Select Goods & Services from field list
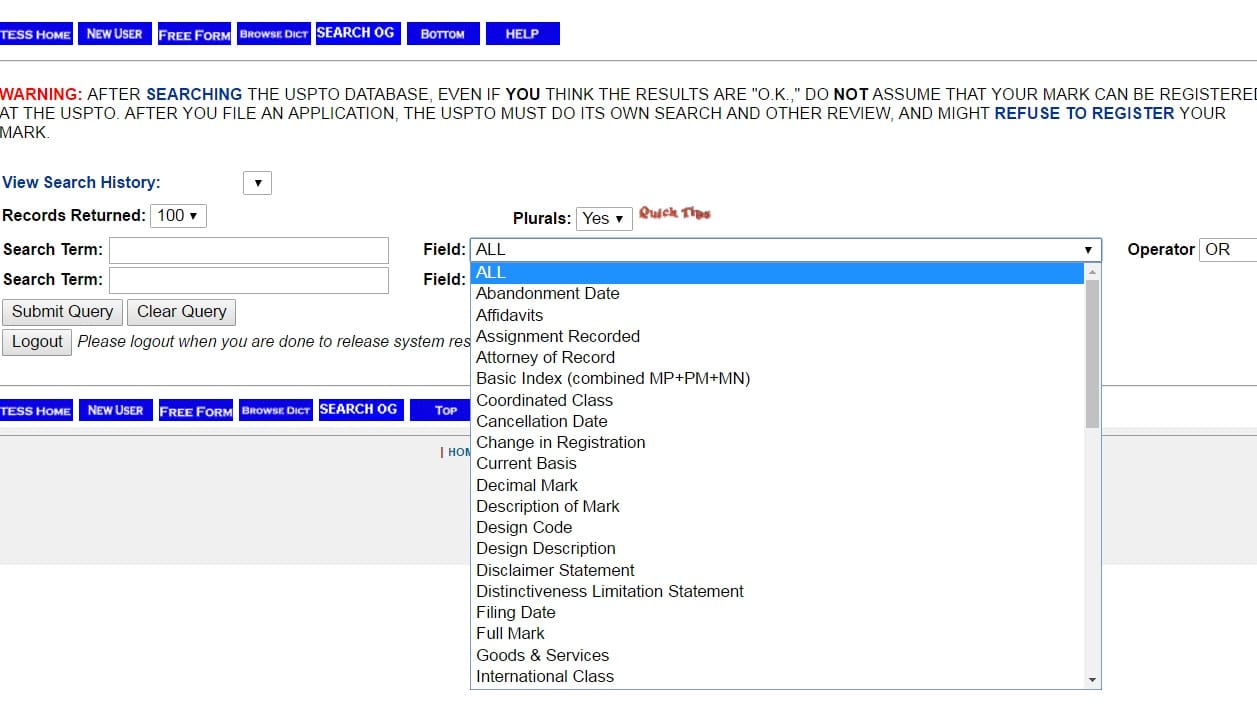Screen dimensions: 1257x723 pyautogui.click(x=542, y=655)
